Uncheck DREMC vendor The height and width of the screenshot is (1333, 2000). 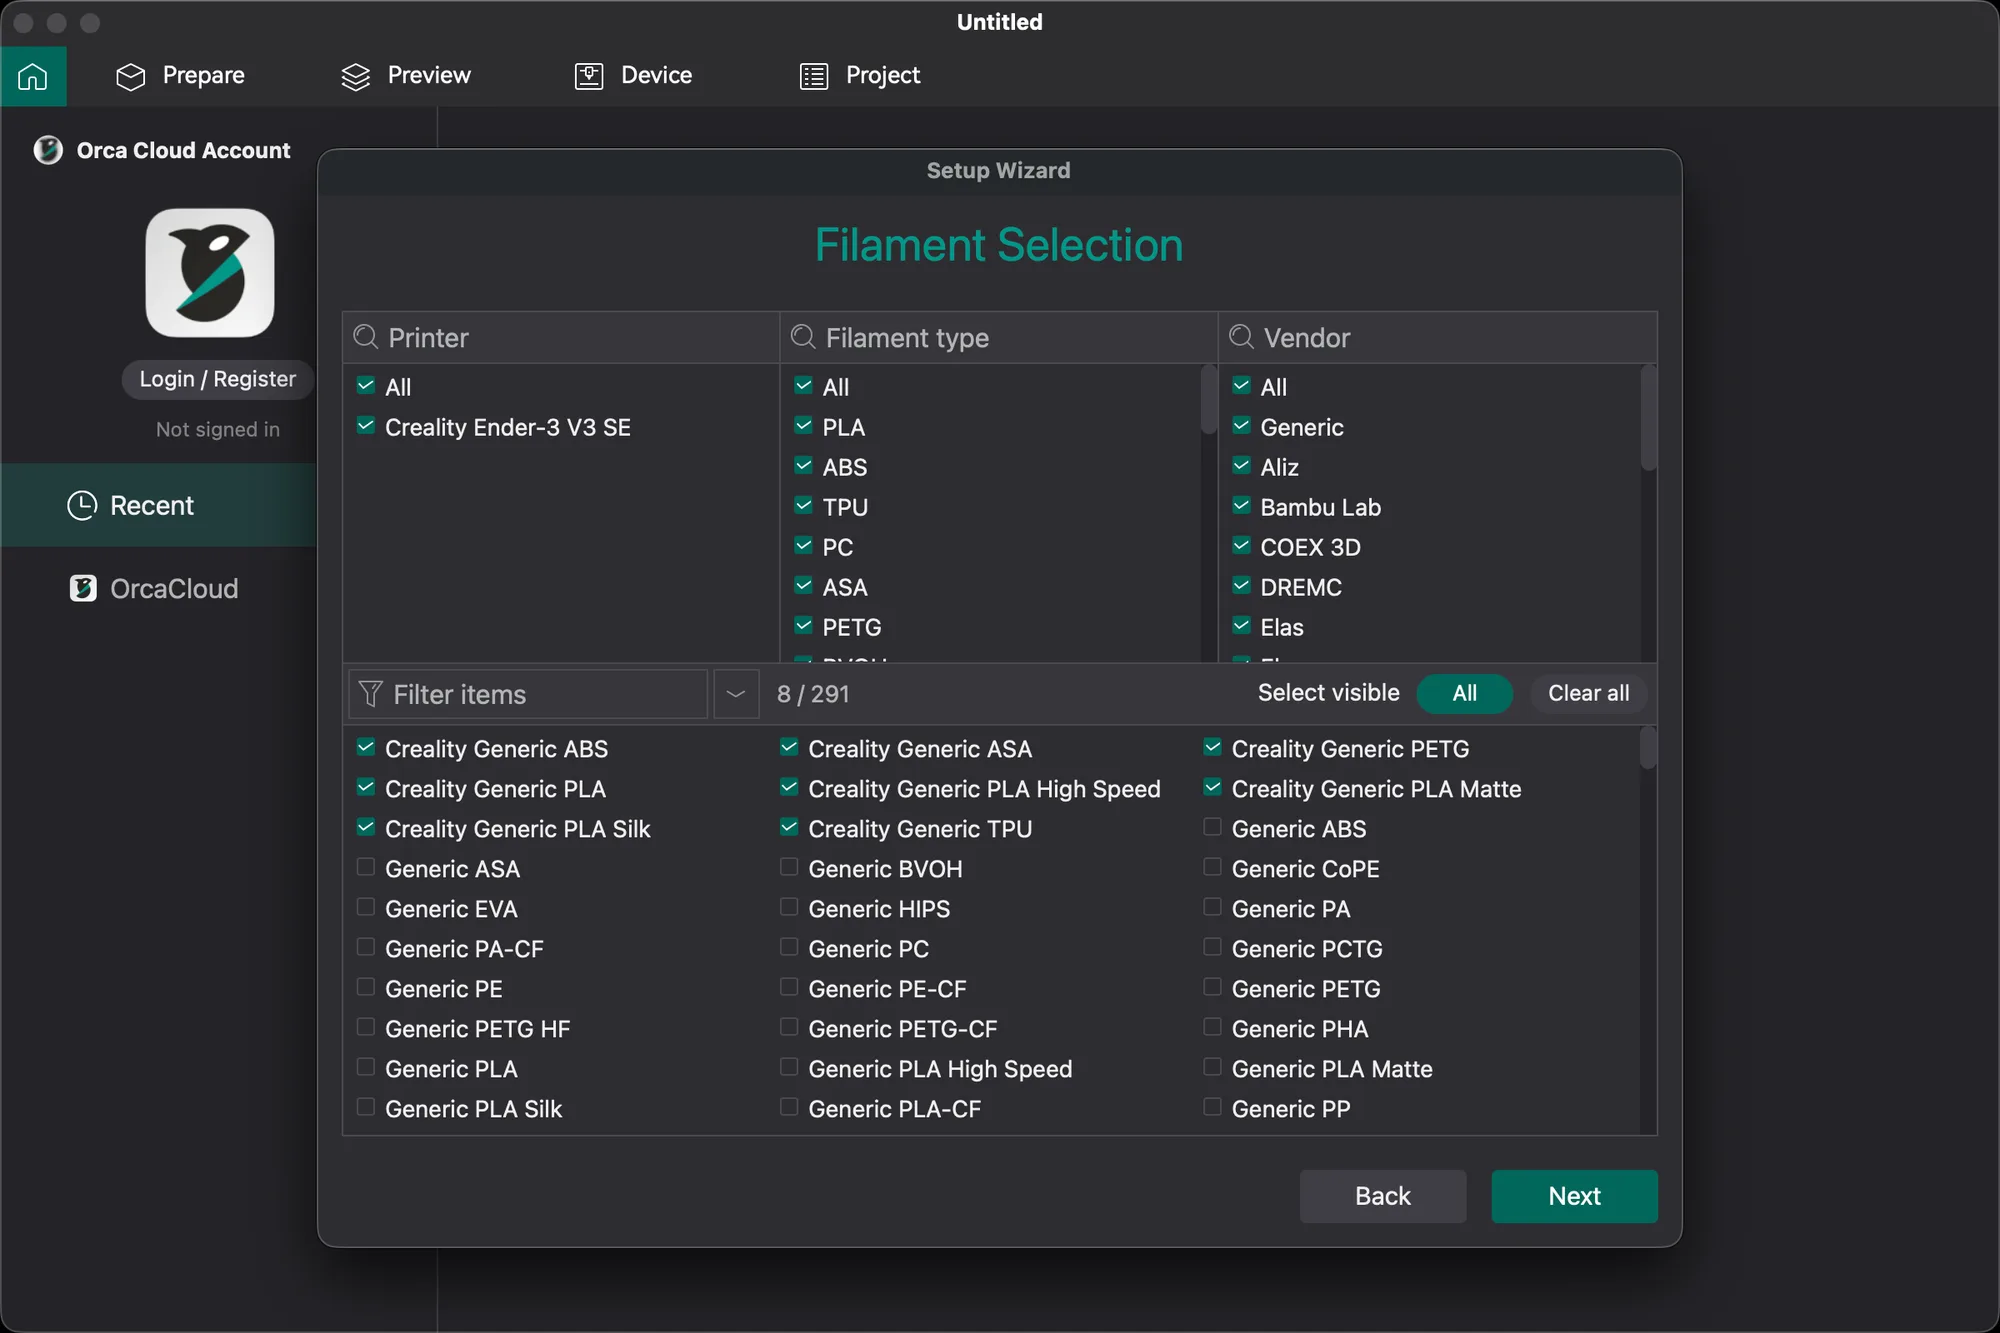click(1241, 586)
